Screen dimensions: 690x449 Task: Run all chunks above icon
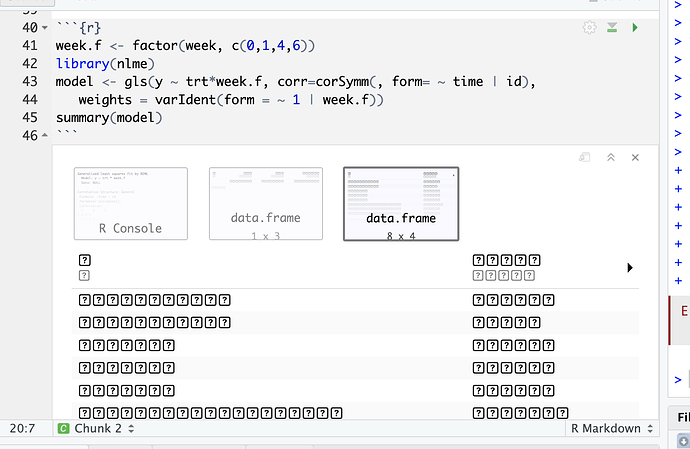pyautogui.click(x=612, y=28)
